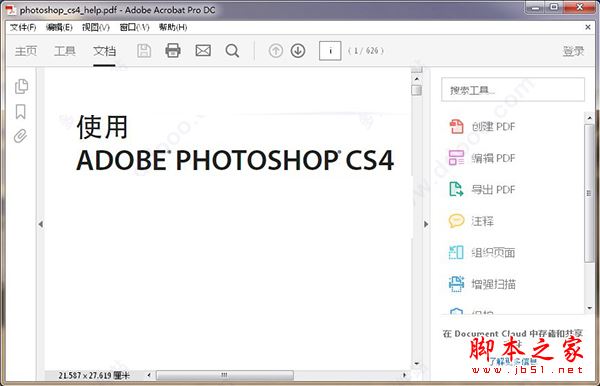
Task: Click document vertical scrollbar down arrow
Action: tap(416, 363)
